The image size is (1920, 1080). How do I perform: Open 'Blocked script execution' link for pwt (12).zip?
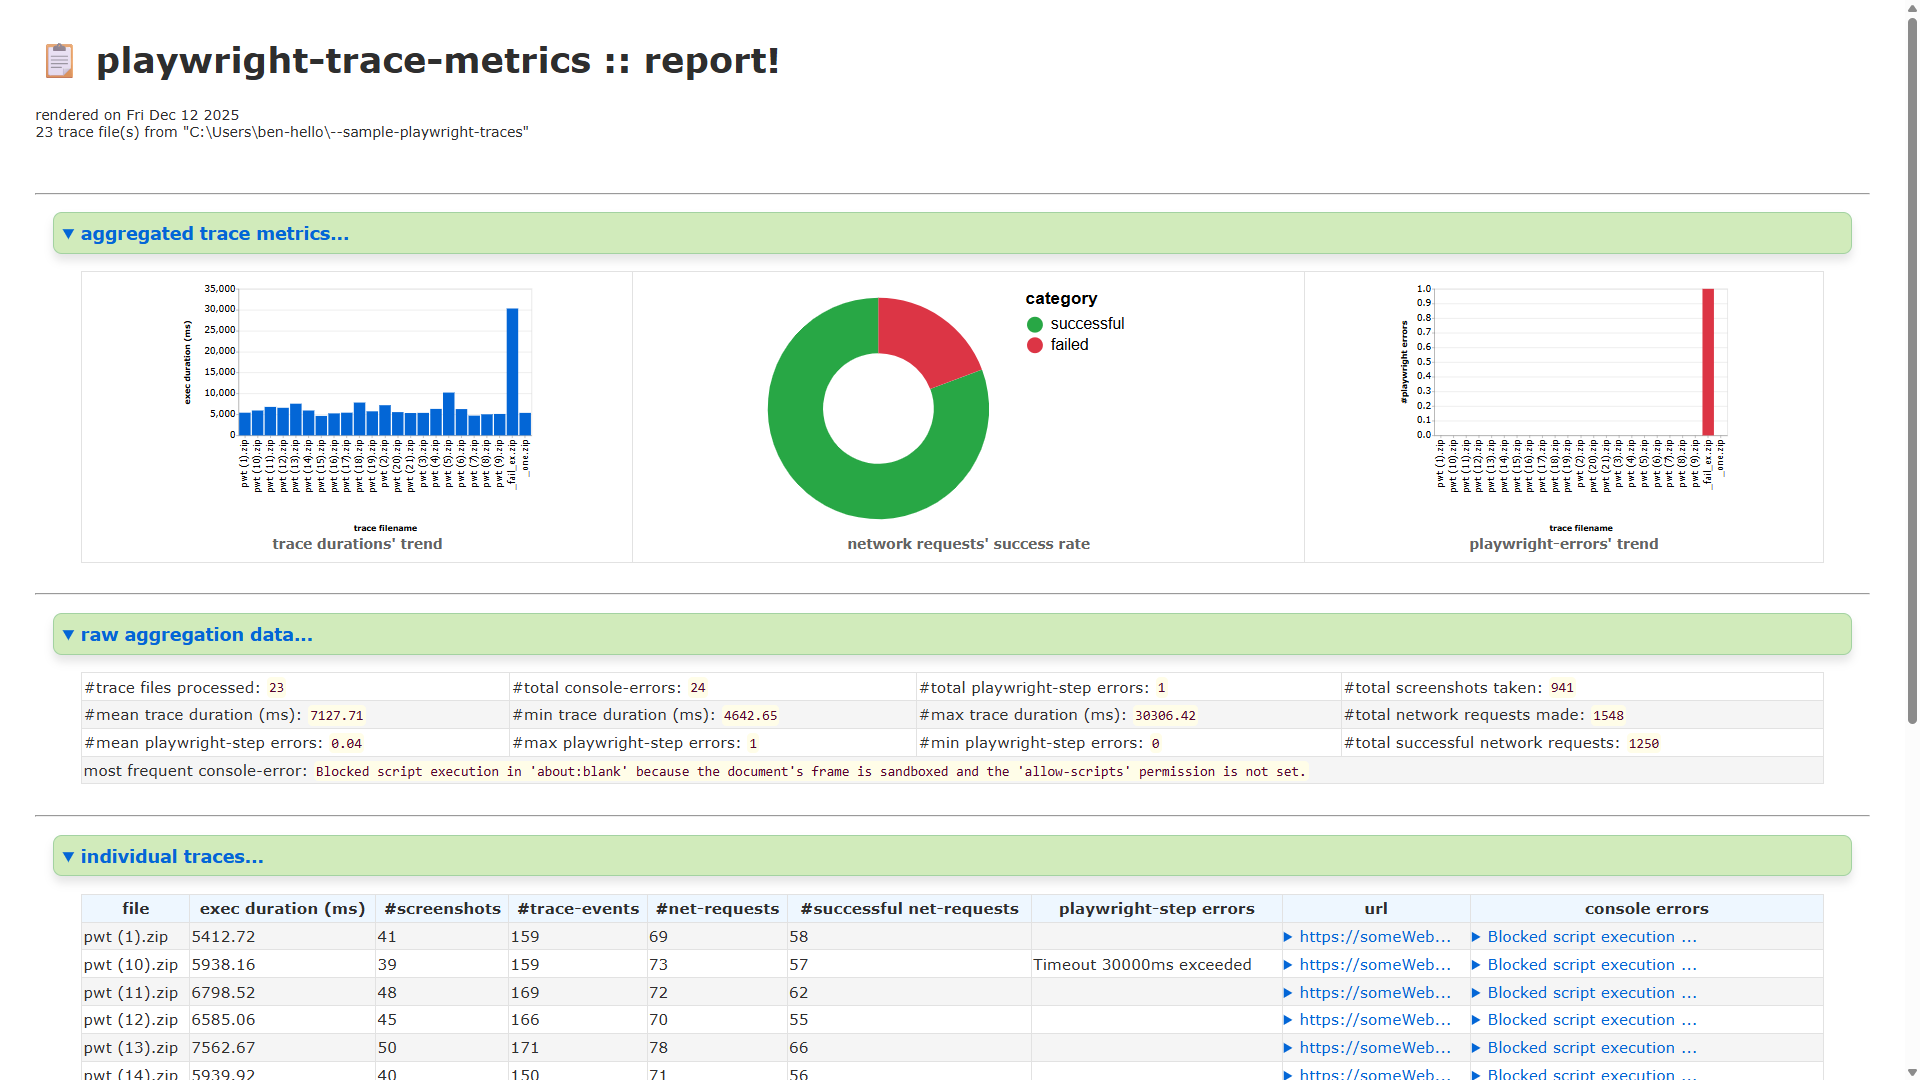[1591, 1020]
